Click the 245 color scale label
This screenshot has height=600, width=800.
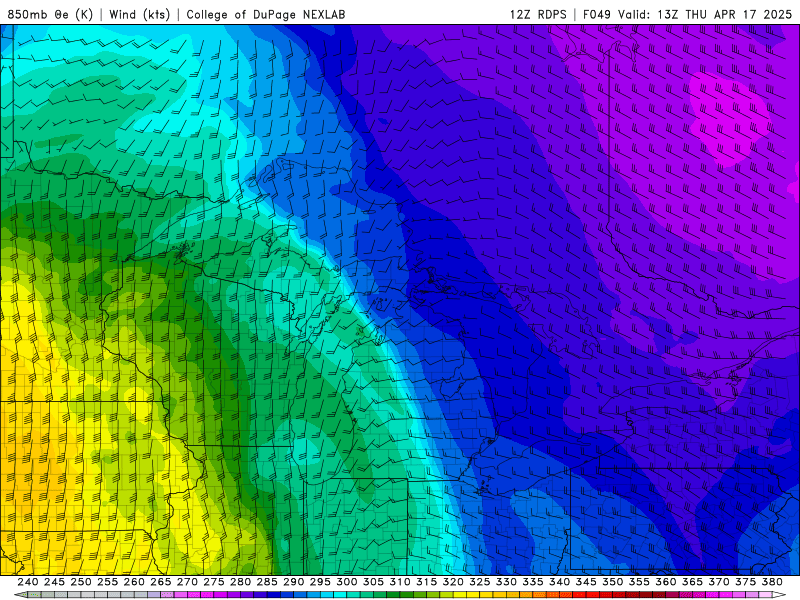pos(54,582)
